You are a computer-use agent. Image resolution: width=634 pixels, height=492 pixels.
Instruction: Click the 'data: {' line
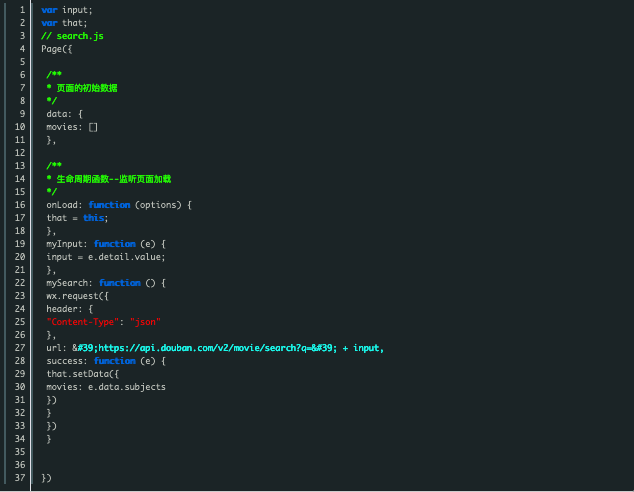pos(65,114)
